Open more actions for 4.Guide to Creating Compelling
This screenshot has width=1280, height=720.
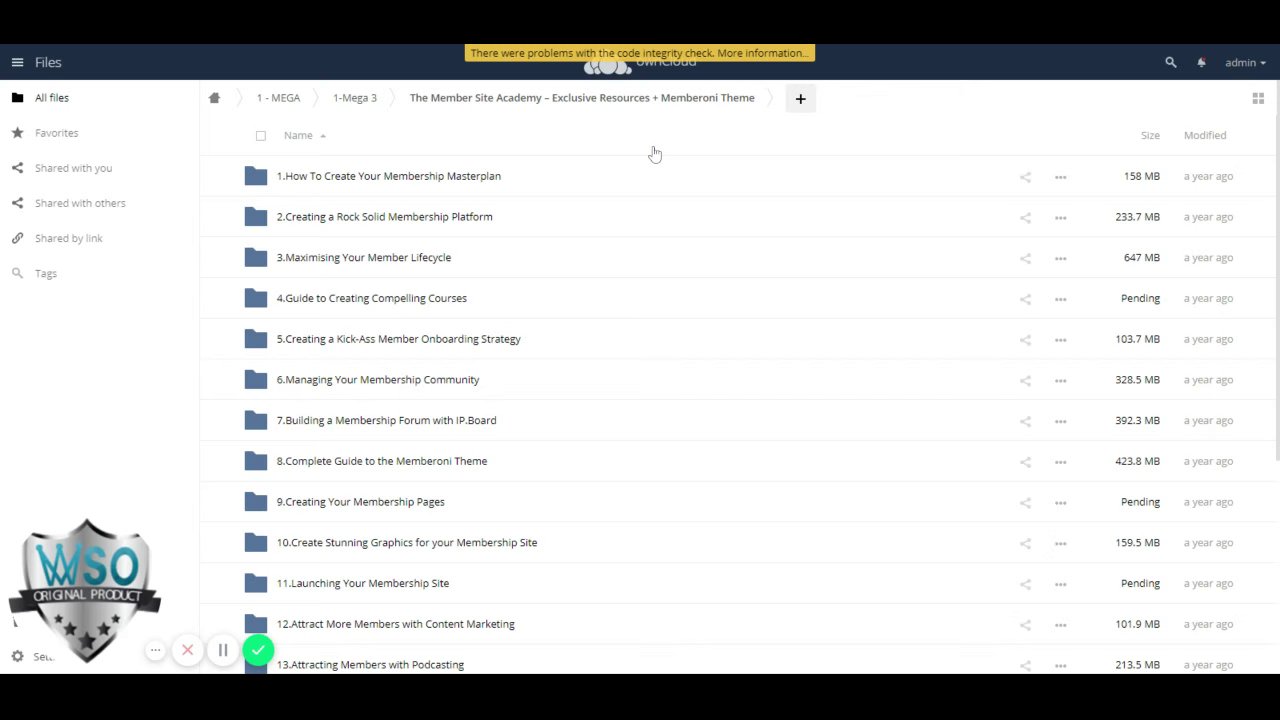tap(1060, 299)
